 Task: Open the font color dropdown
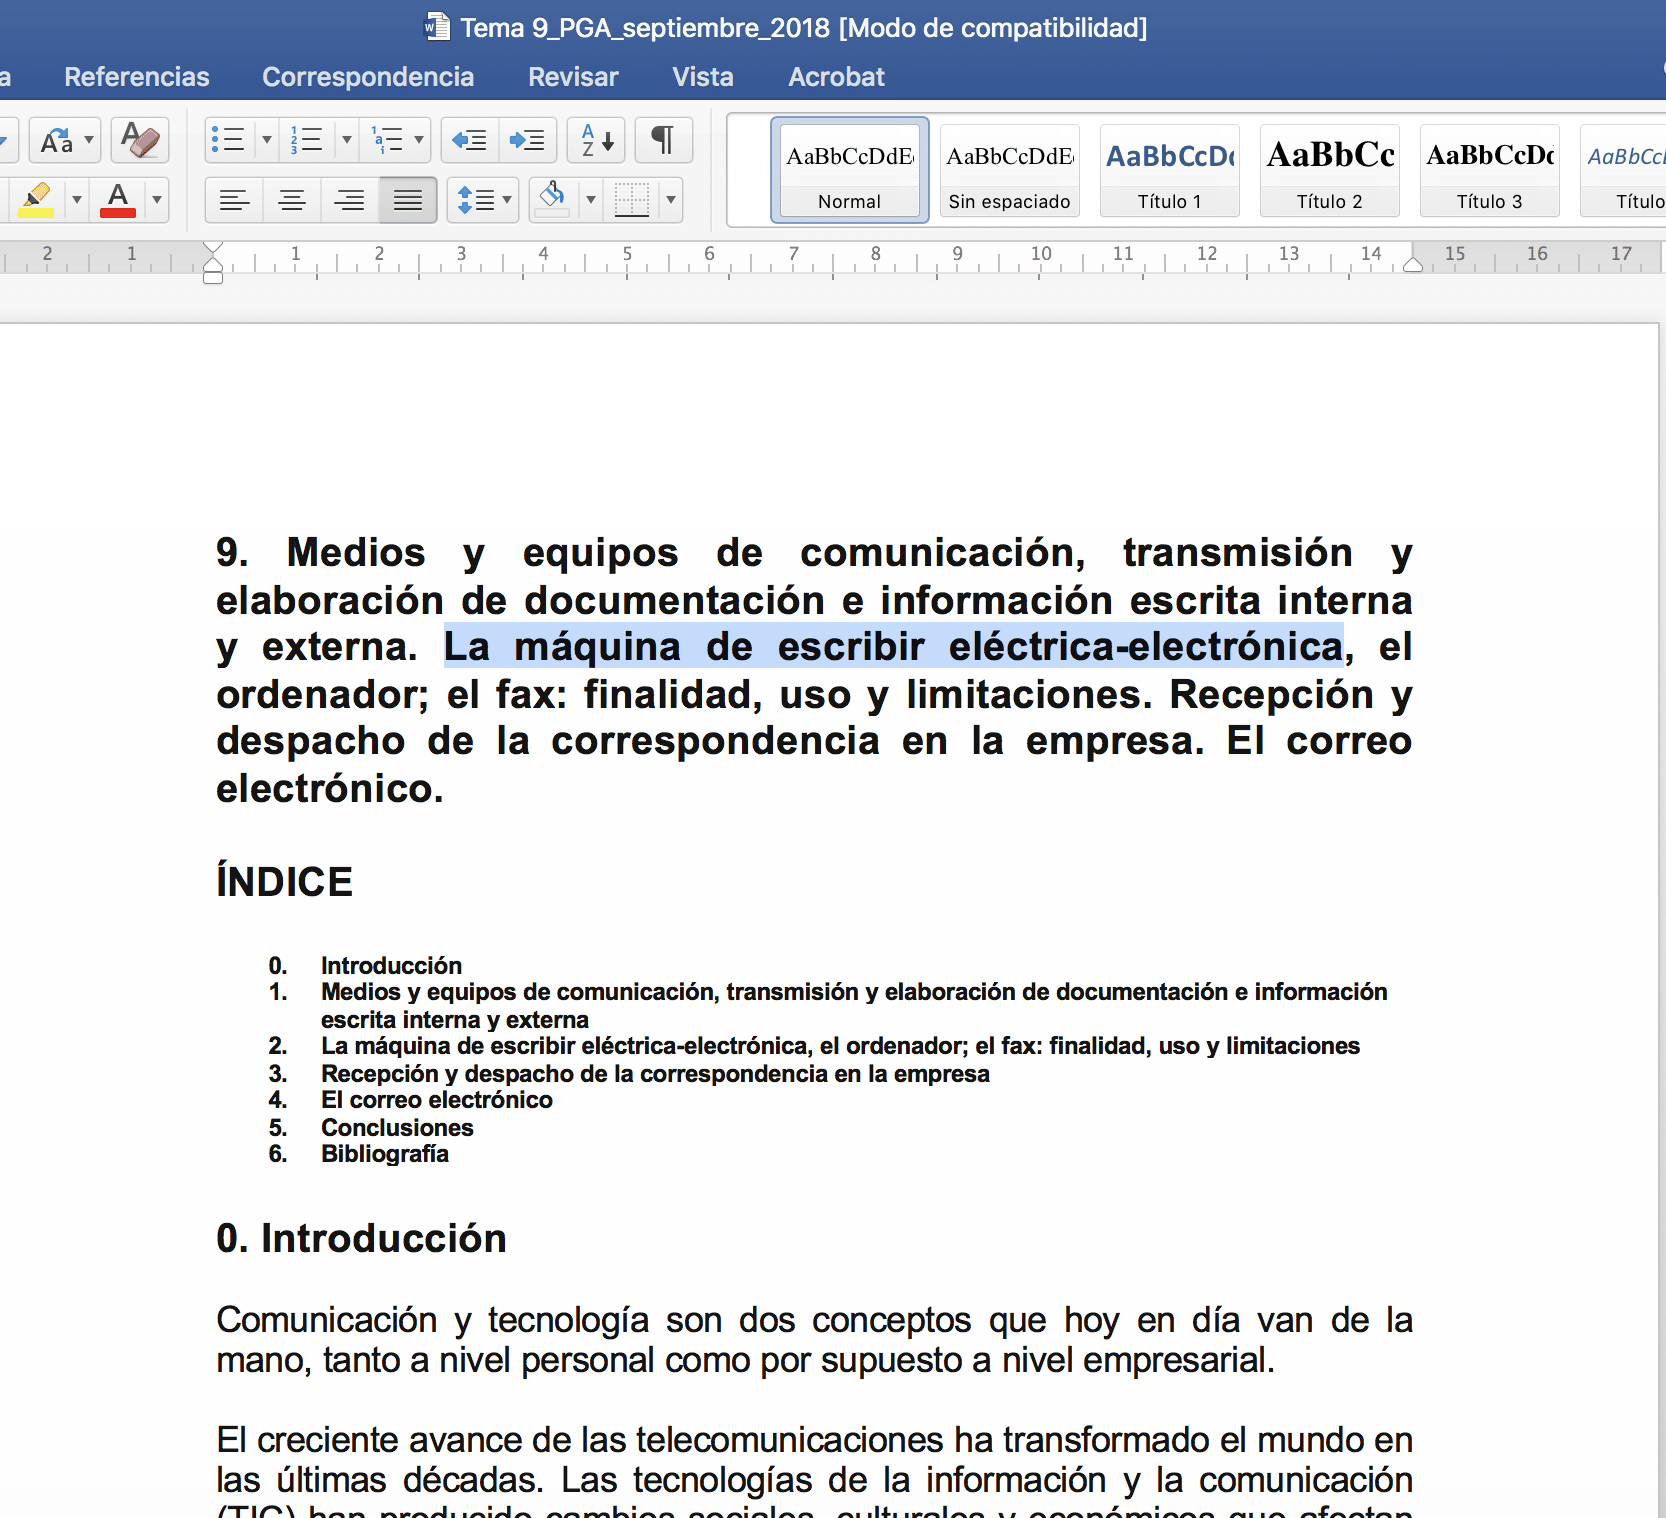coord(157,200)
